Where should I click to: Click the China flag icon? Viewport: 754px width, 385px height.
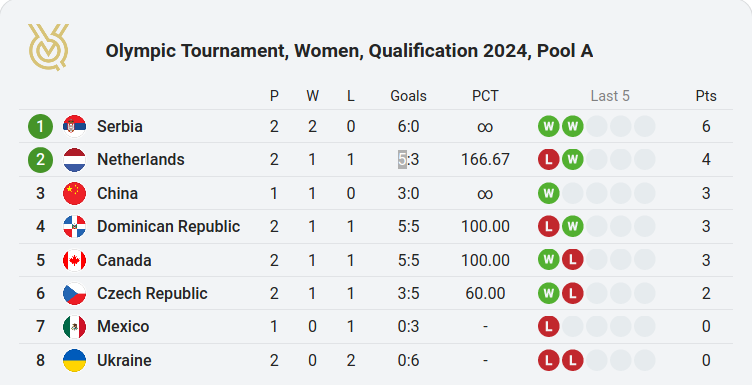tap(75, 193)
